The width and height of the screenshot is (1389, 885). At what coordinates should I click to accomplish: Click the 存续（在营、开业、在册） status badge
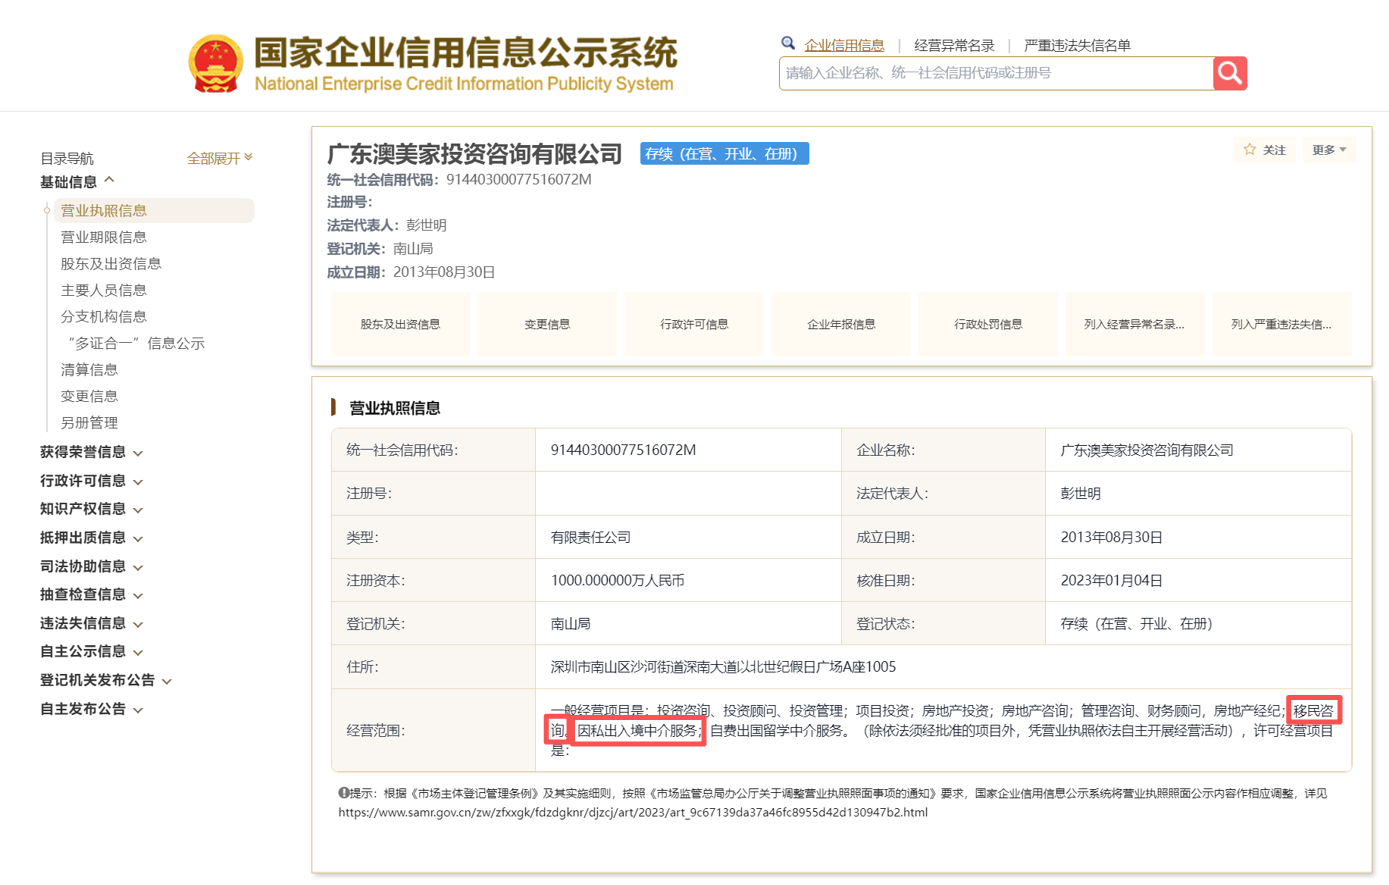tap(724, 153)
